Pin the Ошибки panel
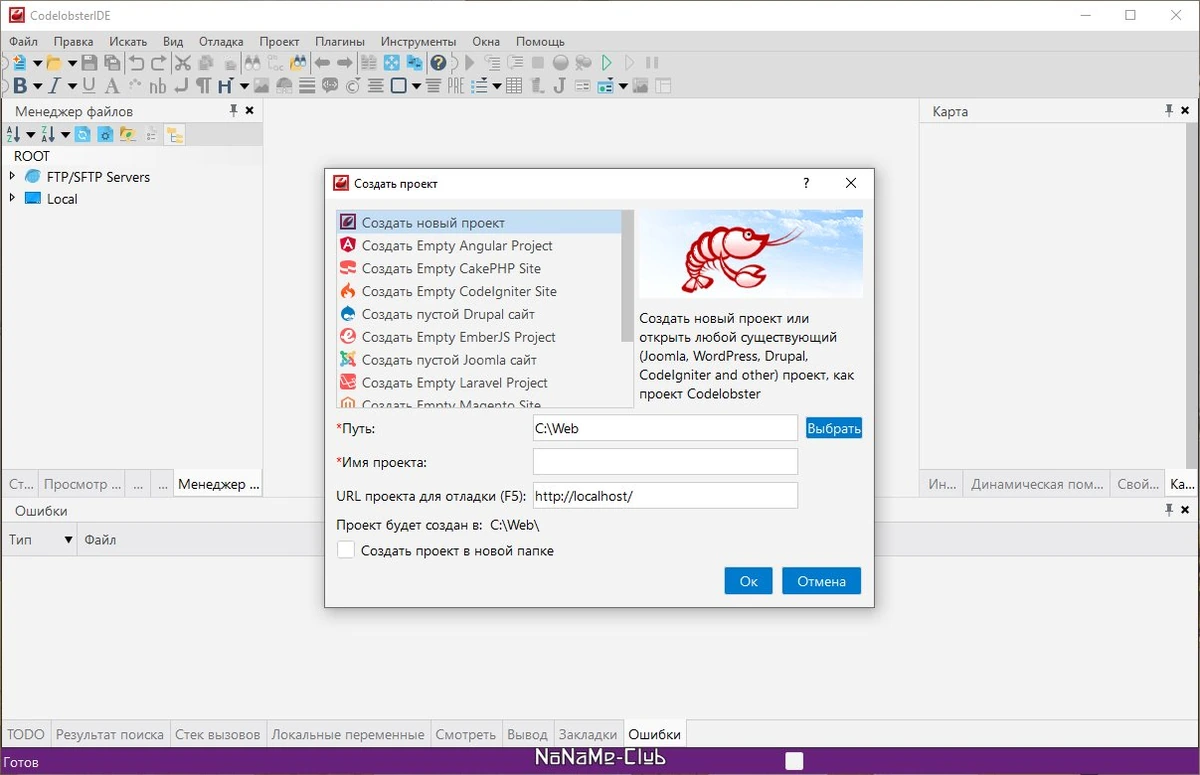Image resolution: width=1200 pixels, height=775 pixels. (x=1169, y=510)
